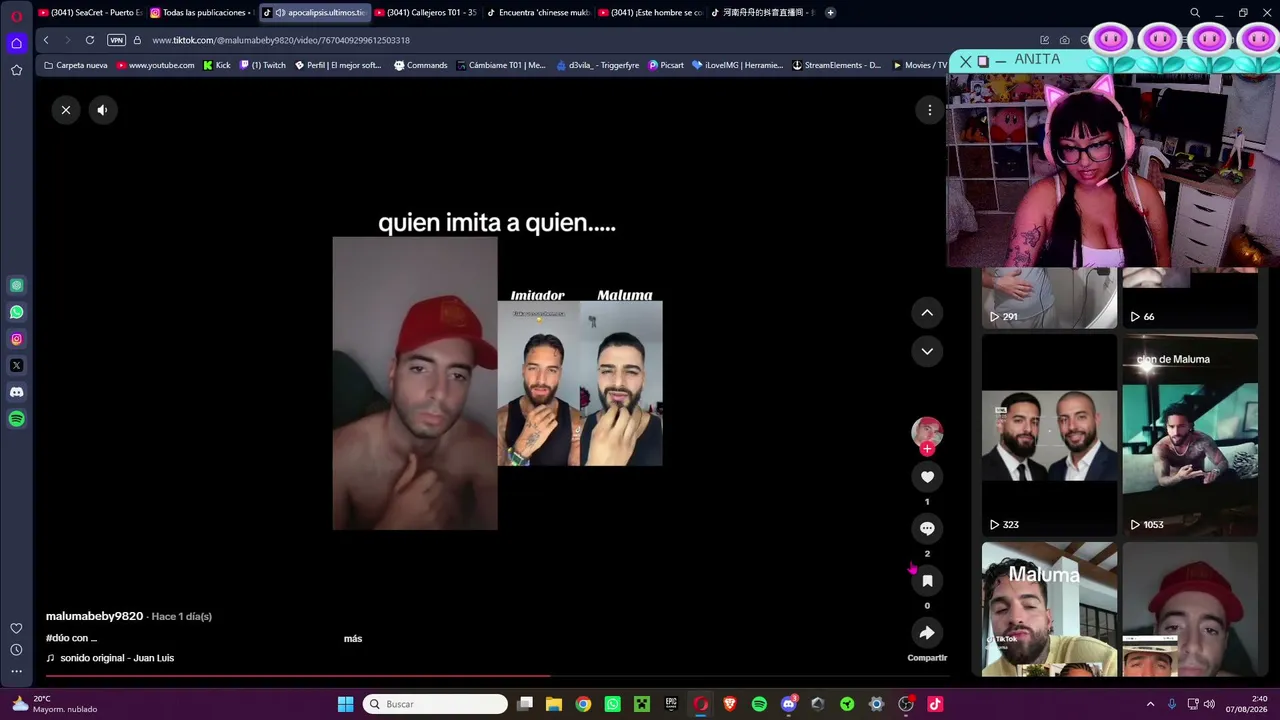Viewport: 1280px width, 720px height.
Task: Open TikTok app from the taskbar
Action: pos(935,704)
